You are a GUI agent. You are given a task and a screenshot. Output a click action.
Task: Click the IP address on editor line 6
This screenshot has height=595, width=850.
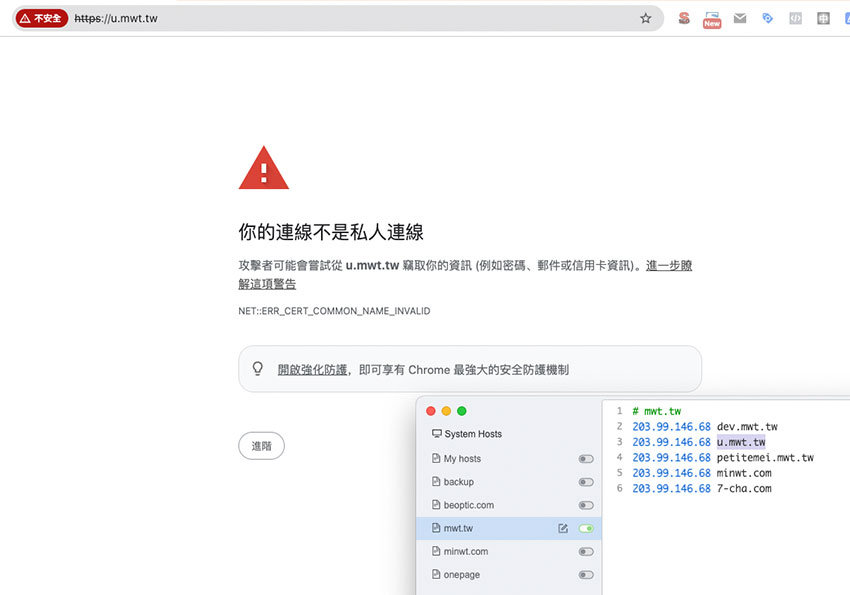tap(671, 489)
